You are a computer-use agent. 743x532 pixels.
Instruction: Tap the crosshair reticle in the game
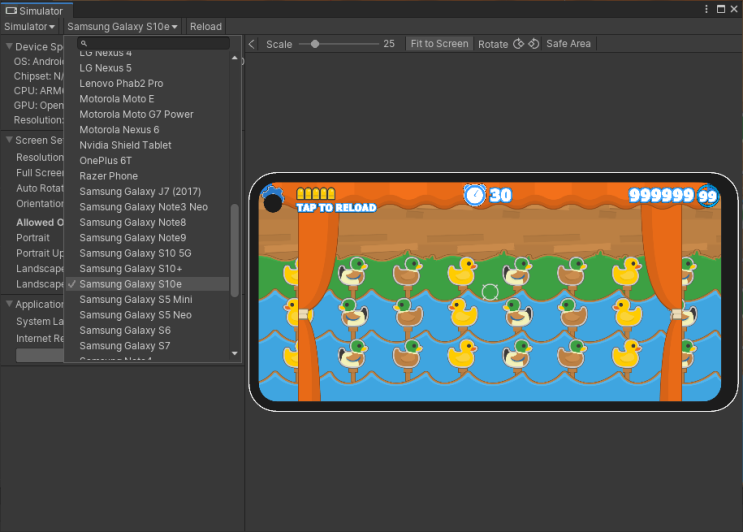tap(490, 292)
